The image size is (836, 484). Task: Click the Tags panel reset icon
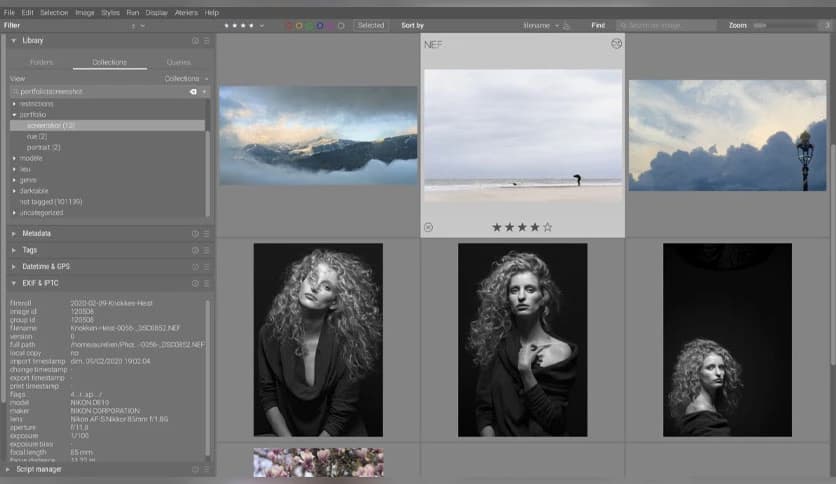point(196,250)
